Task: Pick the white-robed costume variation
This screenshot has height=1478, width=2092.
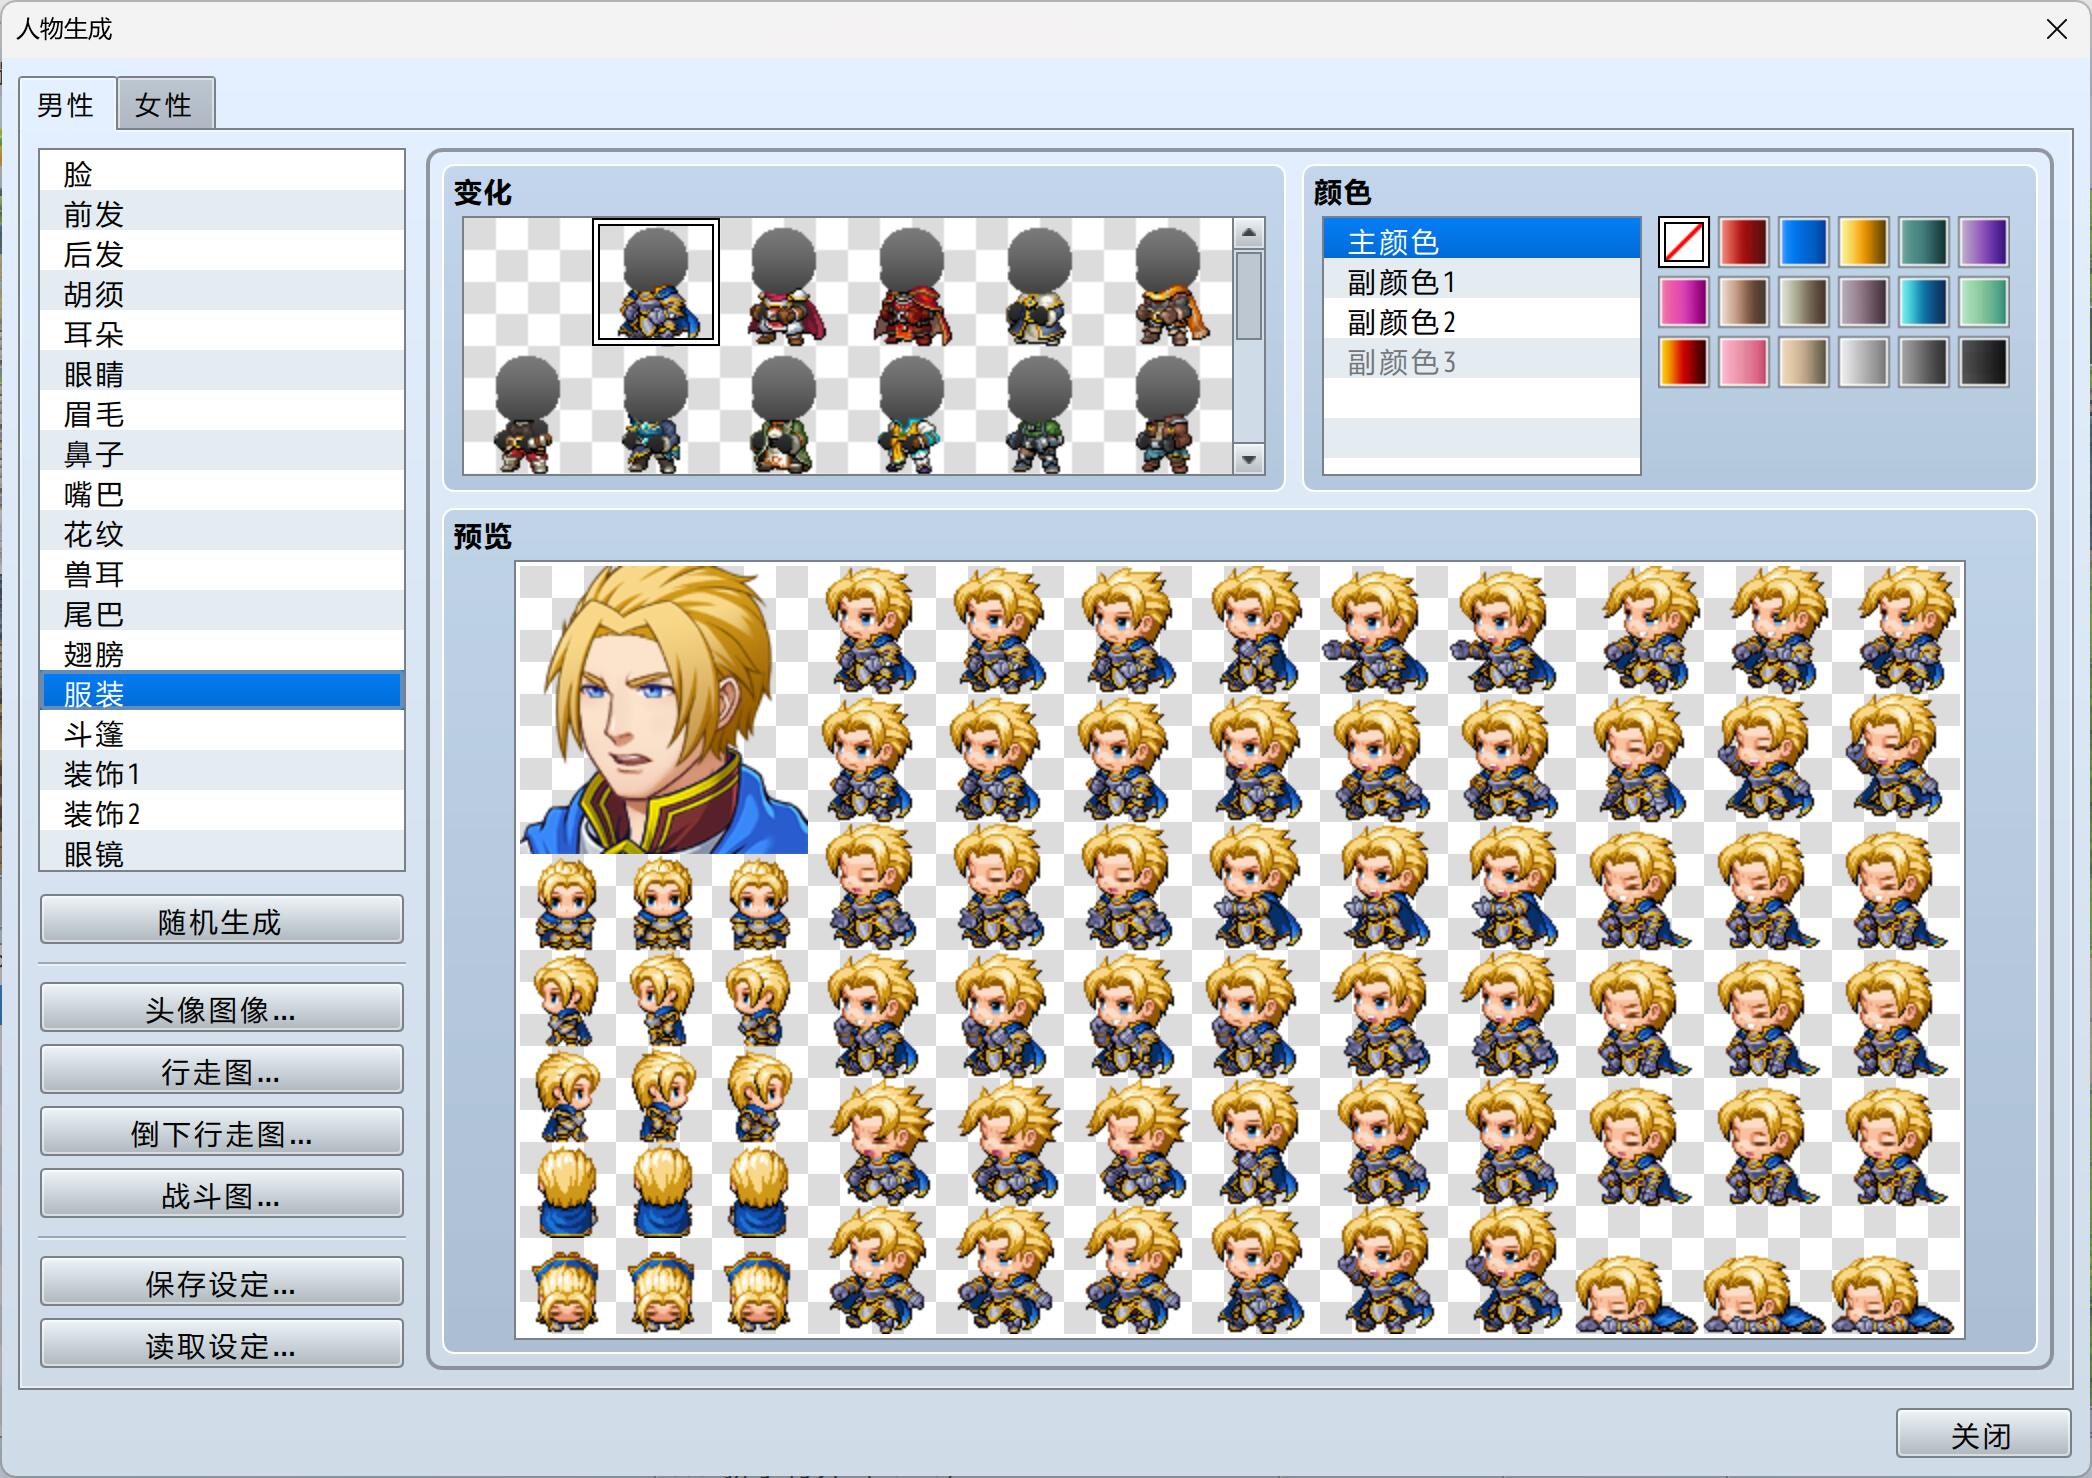Action: (x=1040, y=282)
